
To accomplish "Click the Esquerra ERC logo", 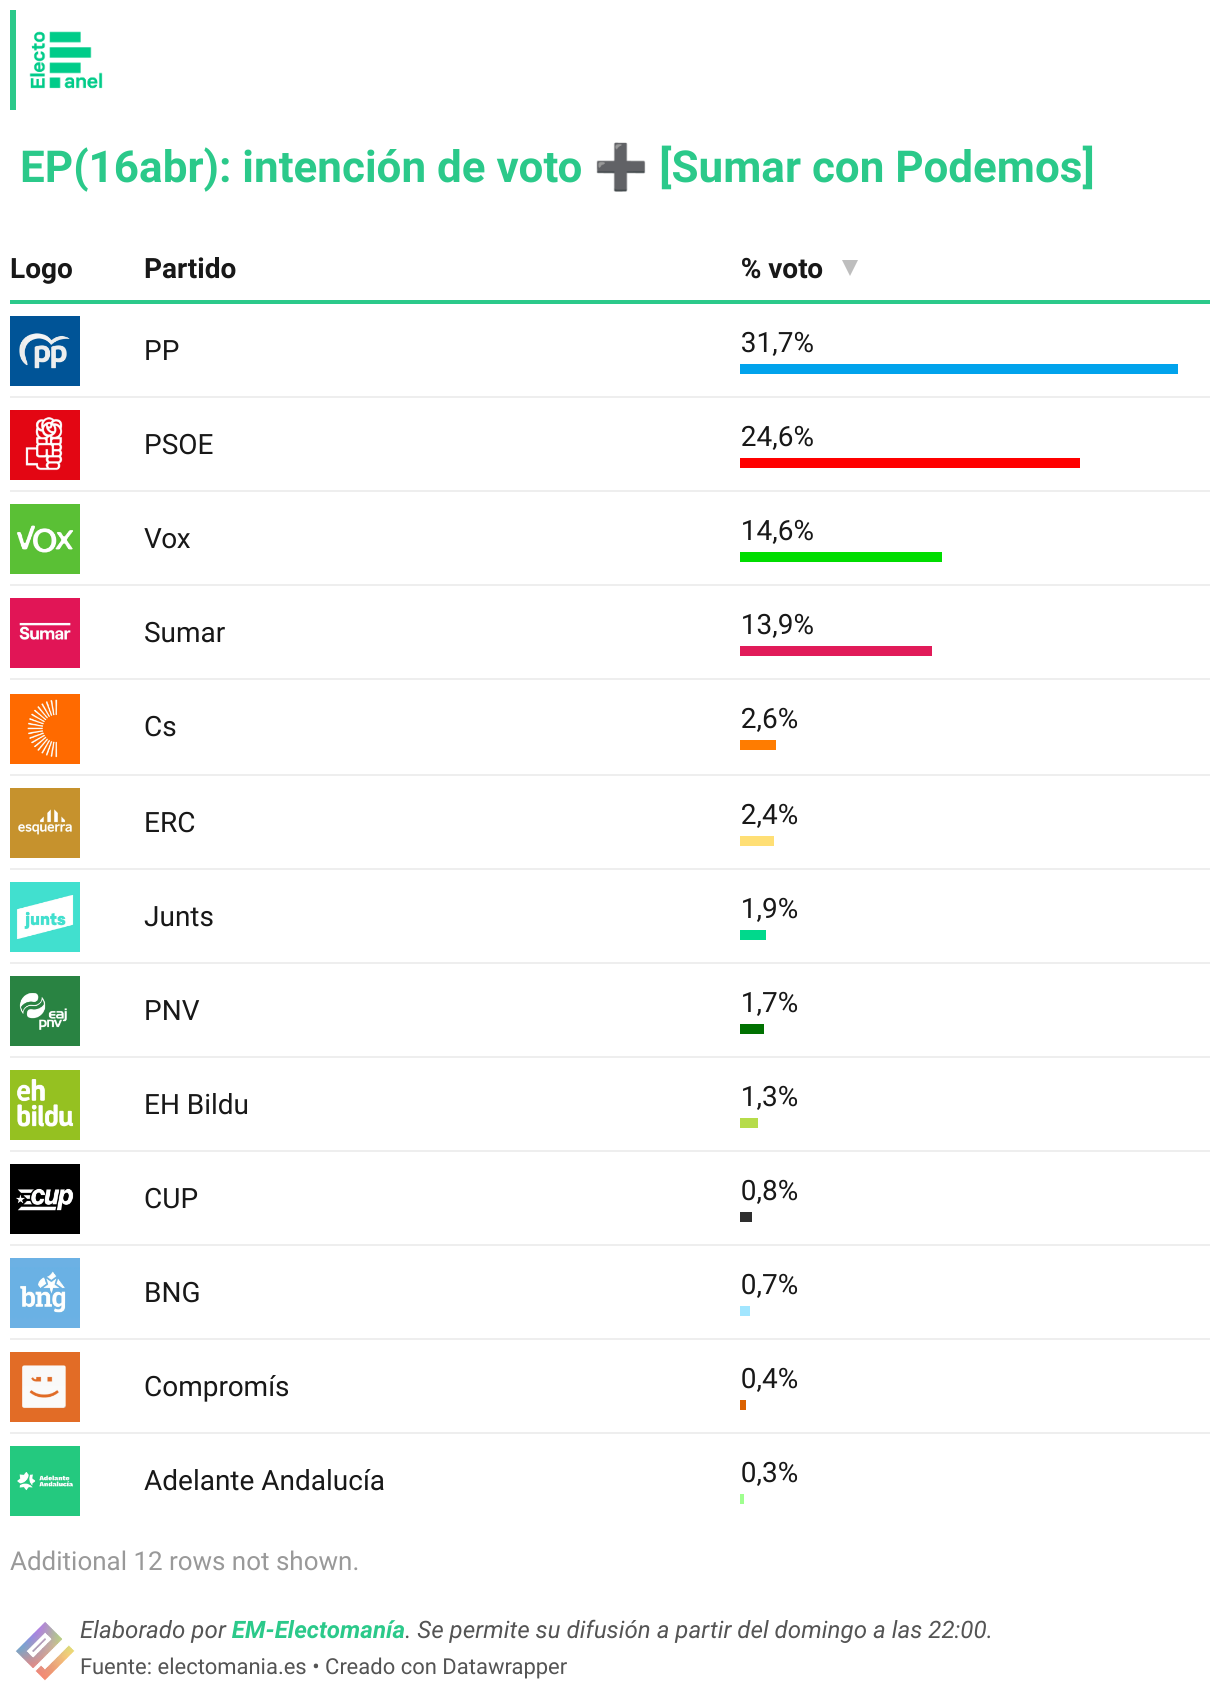I will (45, 823).
